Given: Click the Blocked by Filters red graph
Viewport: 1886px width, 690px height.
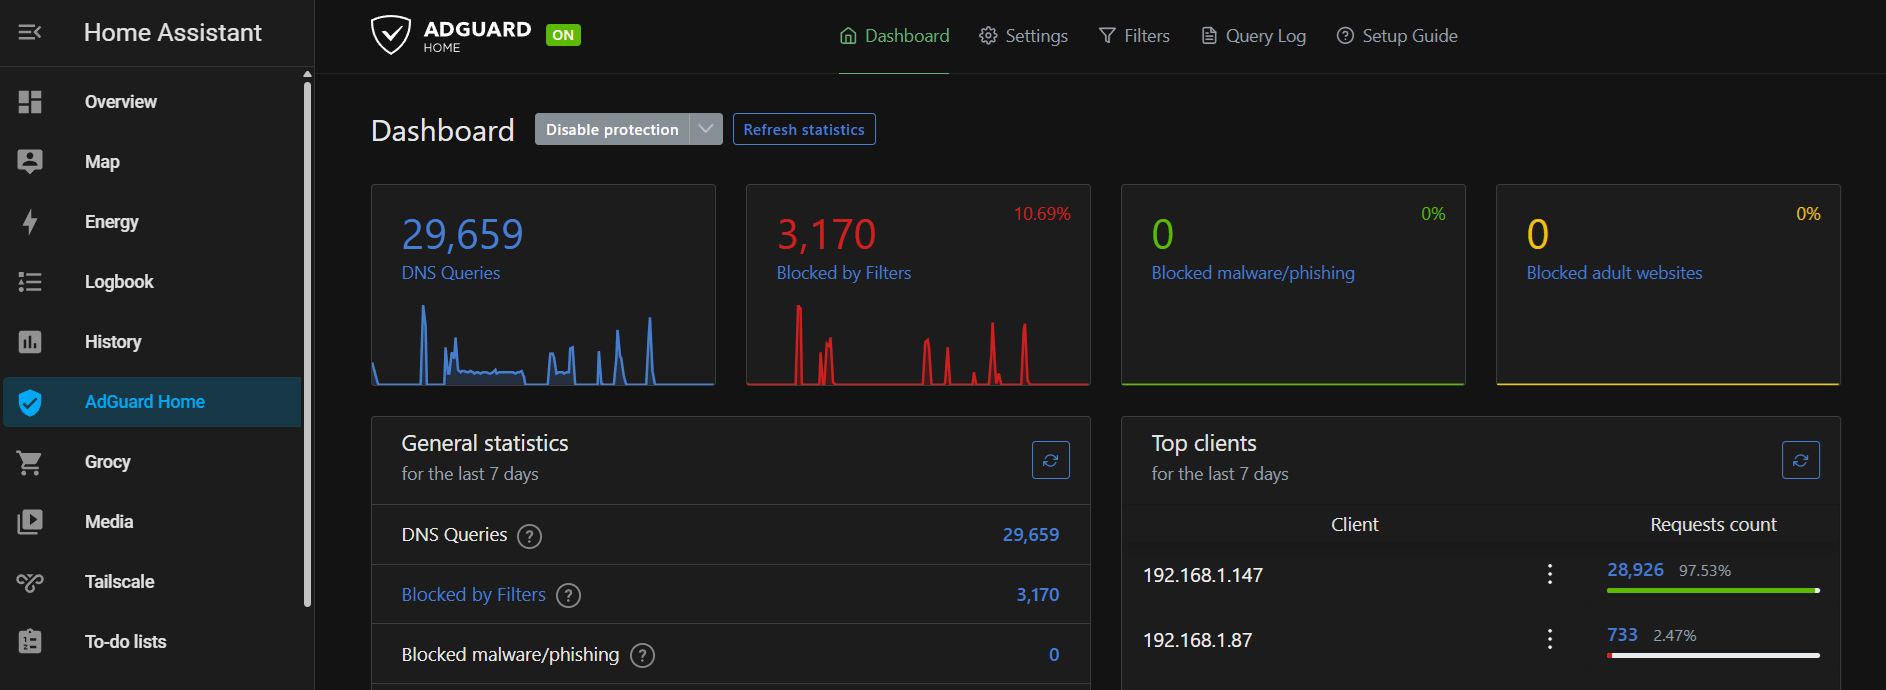Looking at the screenshot, I should tap(918, 346).
